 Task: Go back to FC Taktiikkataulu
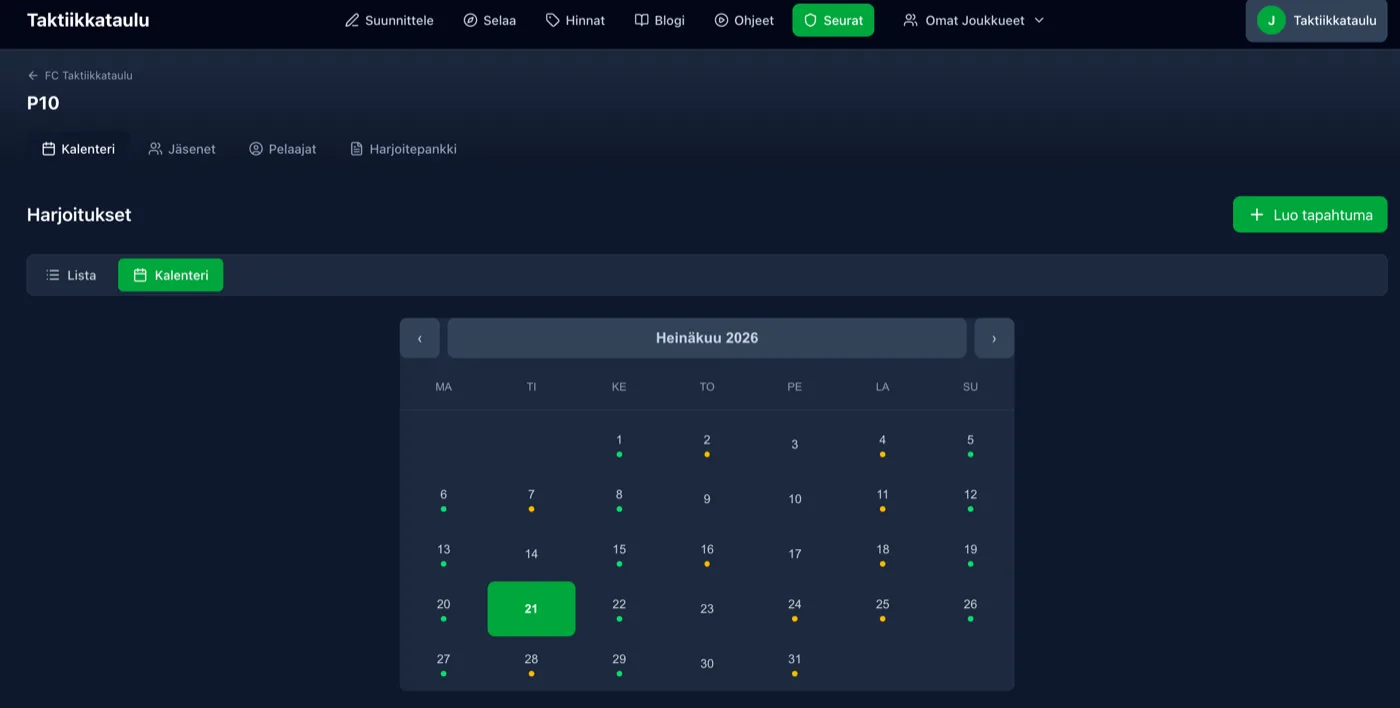tap(80, 75)
